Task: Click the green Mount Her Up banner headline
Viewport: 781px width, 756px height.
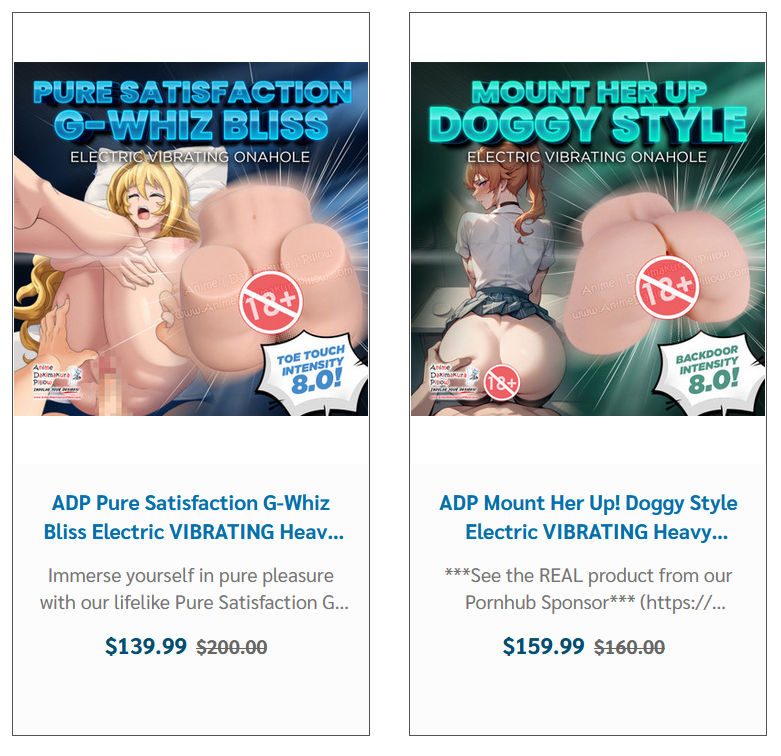Action: click(589, 110)
